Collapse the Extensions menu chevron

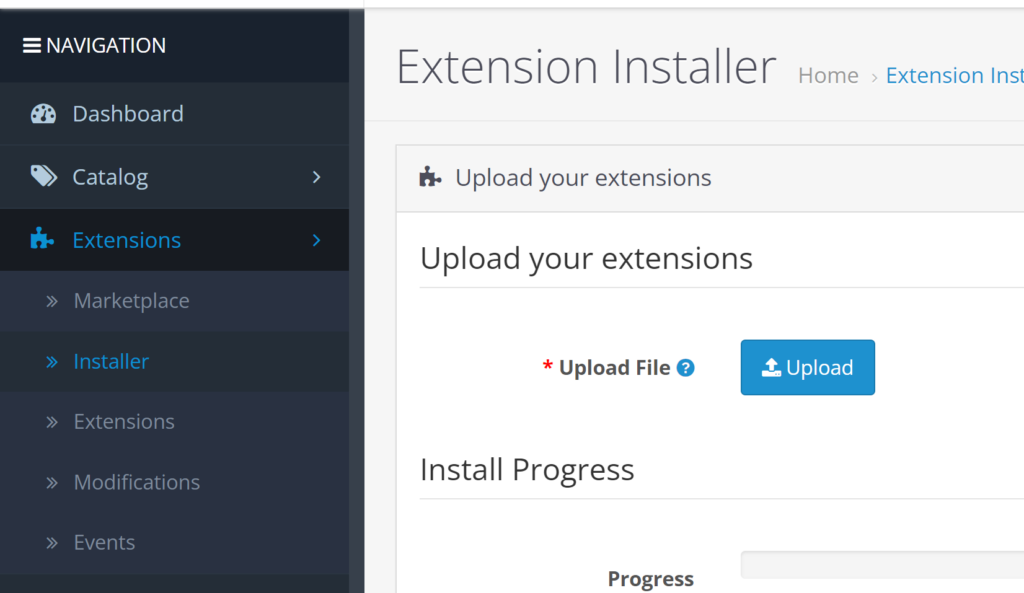(x=317, y=240)
